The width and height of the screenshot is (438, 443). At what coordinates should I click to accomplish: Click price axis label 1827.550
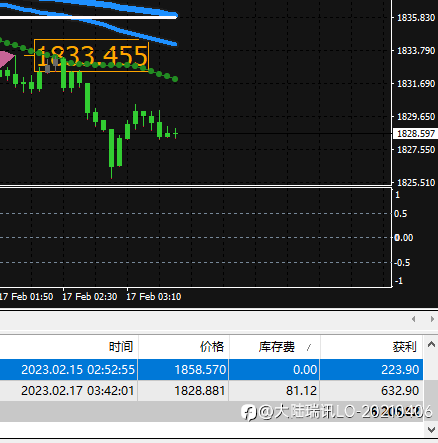[x=416, y=149]
